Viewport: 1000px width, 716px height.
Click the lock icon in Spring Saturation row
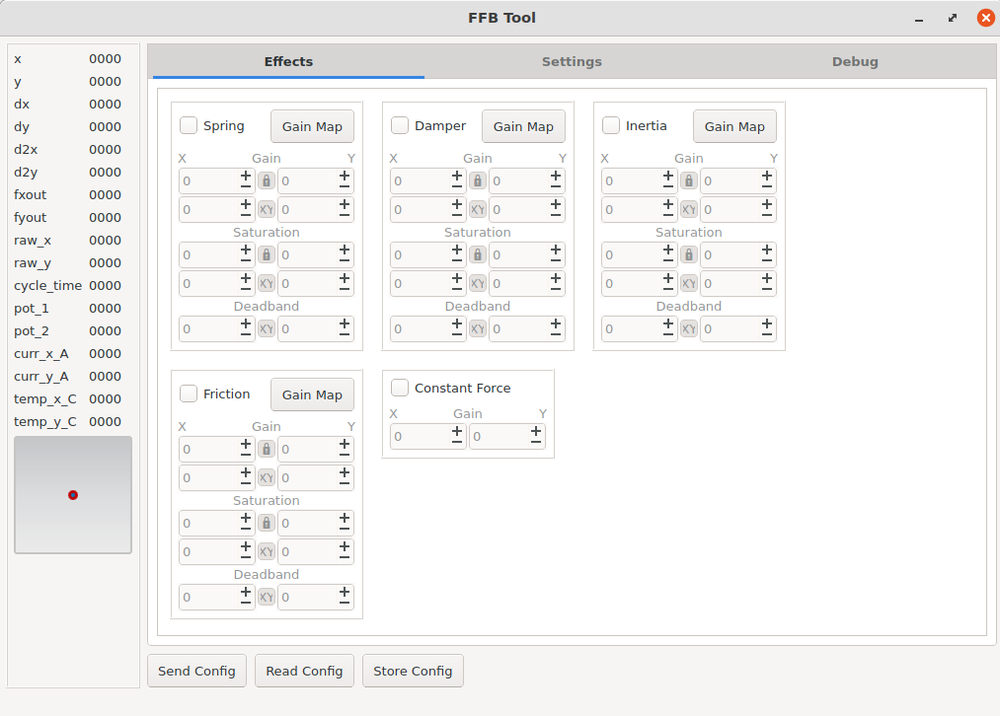click(x=266, y=255)
